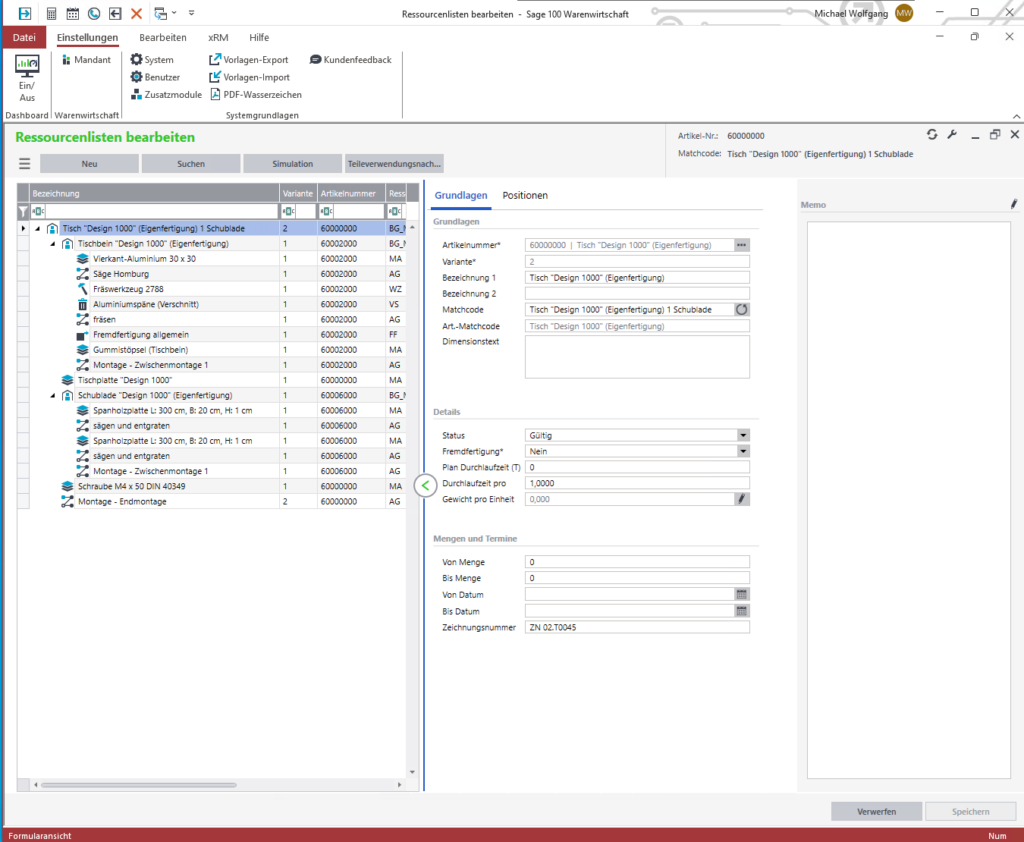Viewport: 1024px width, 842px height.
Task: Click the Simulation button
Action: coord(293,164)
